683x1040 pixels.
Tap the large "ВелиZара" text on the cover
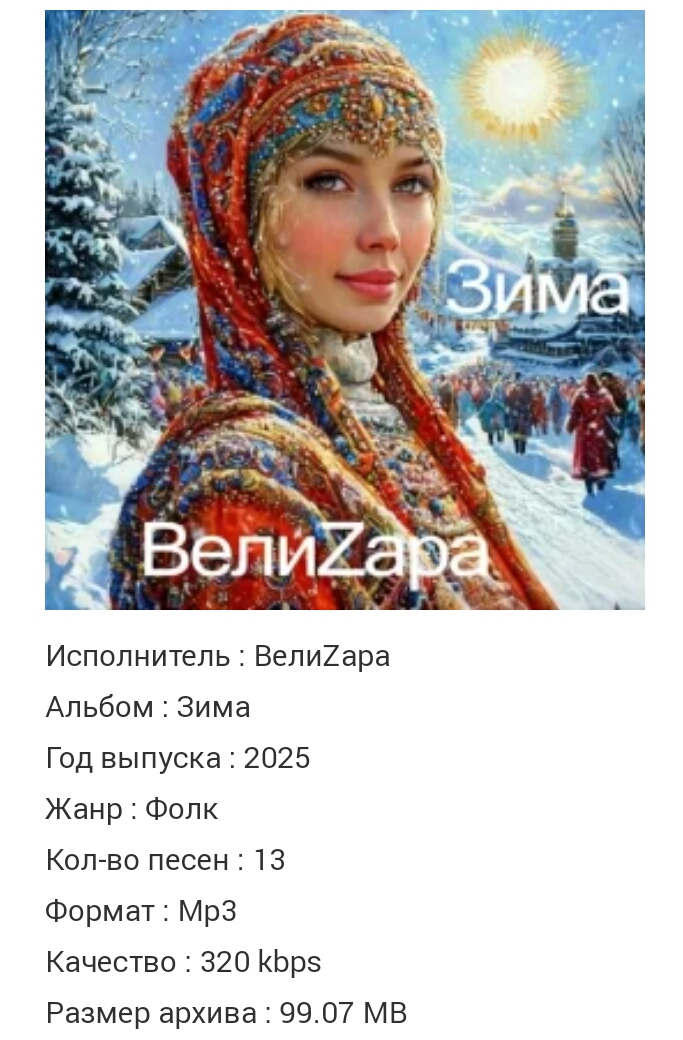coord(314,551)
